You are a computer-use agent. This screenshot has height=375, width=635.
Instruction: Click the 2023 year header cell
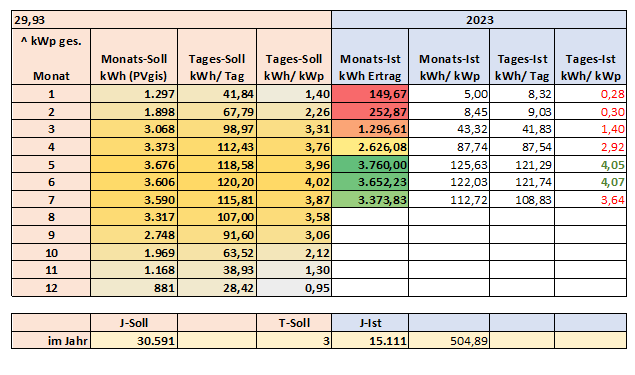(x=479, y=20)
